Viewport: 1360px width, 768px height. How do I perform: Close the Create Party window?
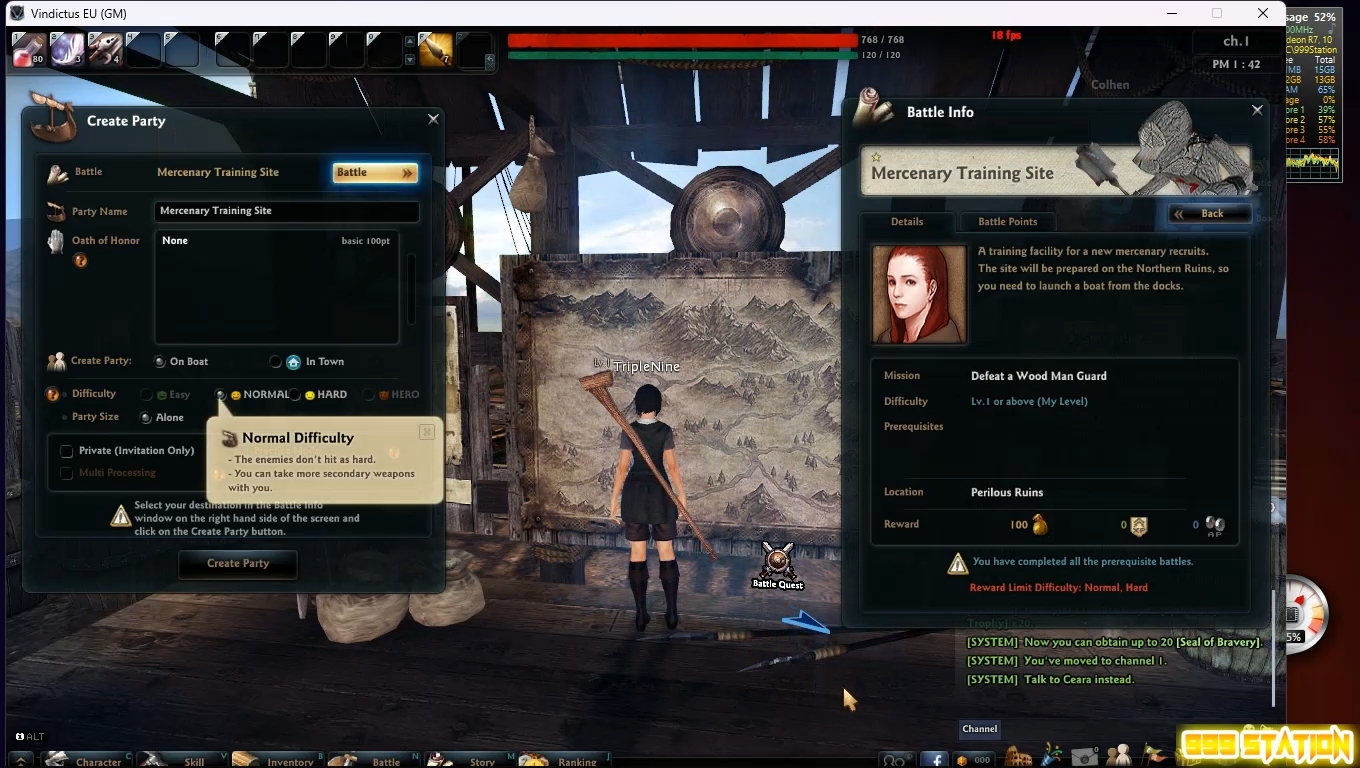point(433,119)
